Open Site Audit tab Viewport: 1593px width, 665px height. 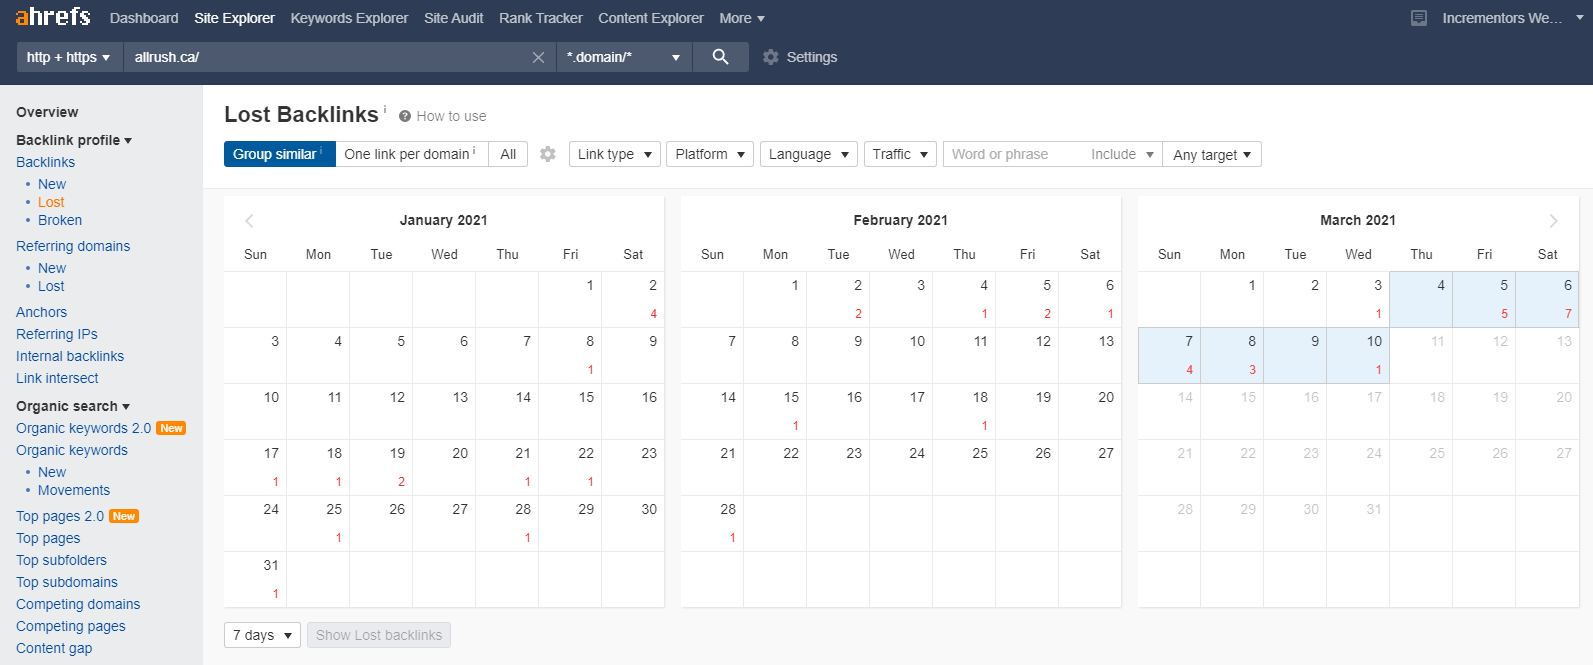pyautogui.click(x=454, y=18)
